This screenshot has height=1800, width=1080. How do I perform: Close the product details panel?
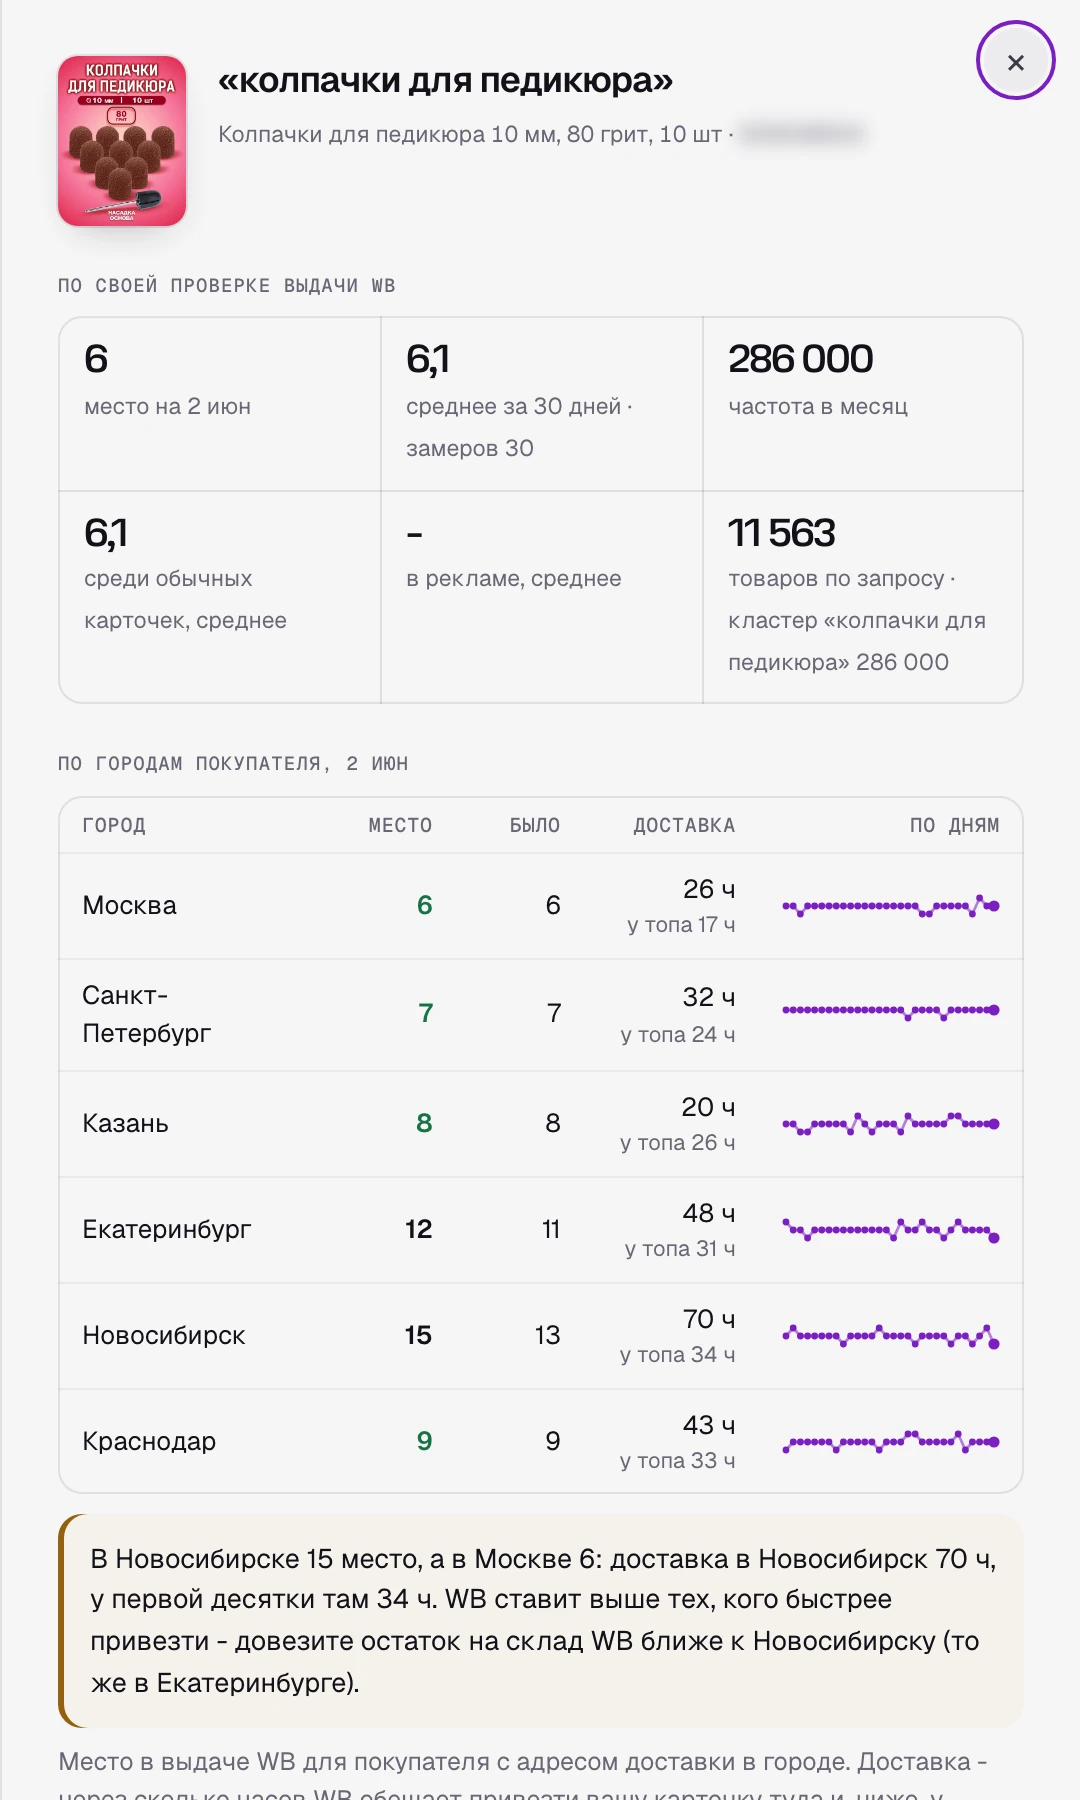tap(1015, 61)
